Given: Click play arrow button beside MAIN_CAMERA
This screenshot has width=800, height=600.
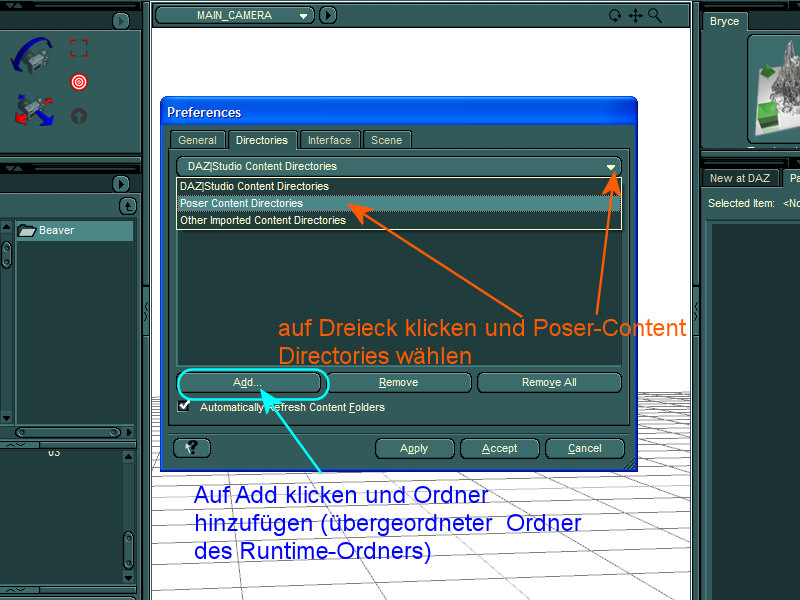Looking at the screenshot, I should coord(328,15).
